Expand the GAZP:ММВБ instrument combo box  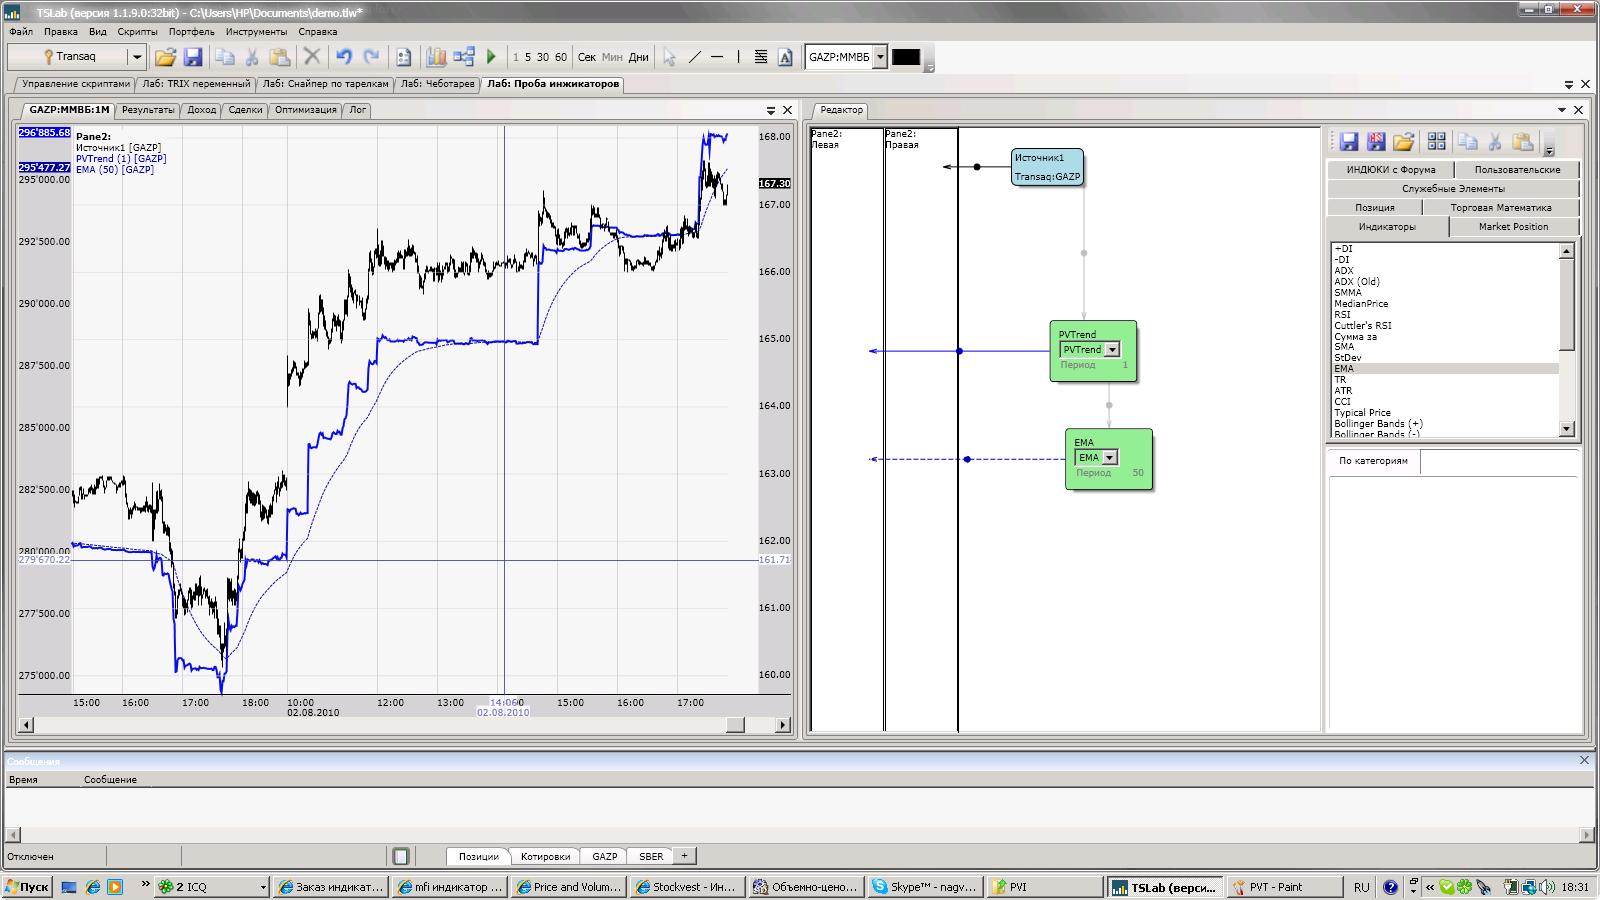pos(880,57)
